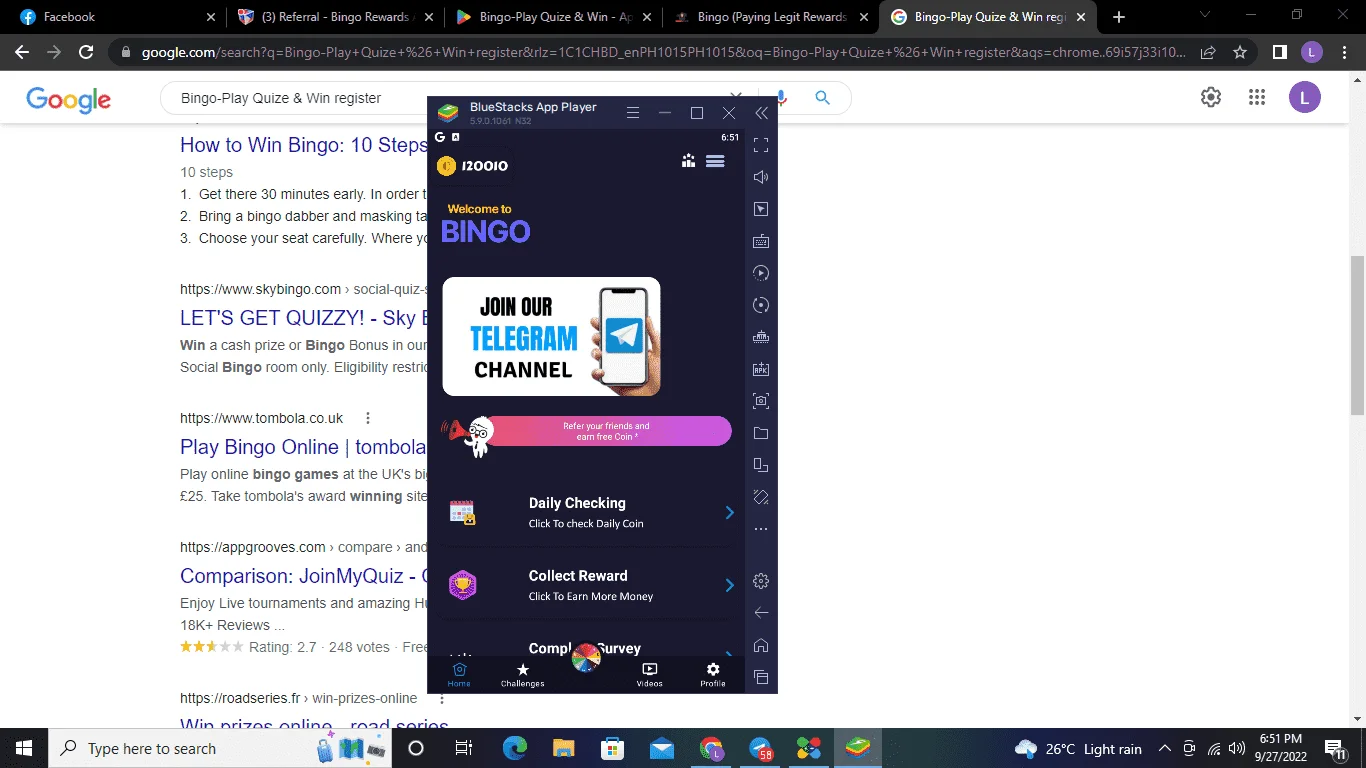Open tombola result three-dot options

click(368, 418)
